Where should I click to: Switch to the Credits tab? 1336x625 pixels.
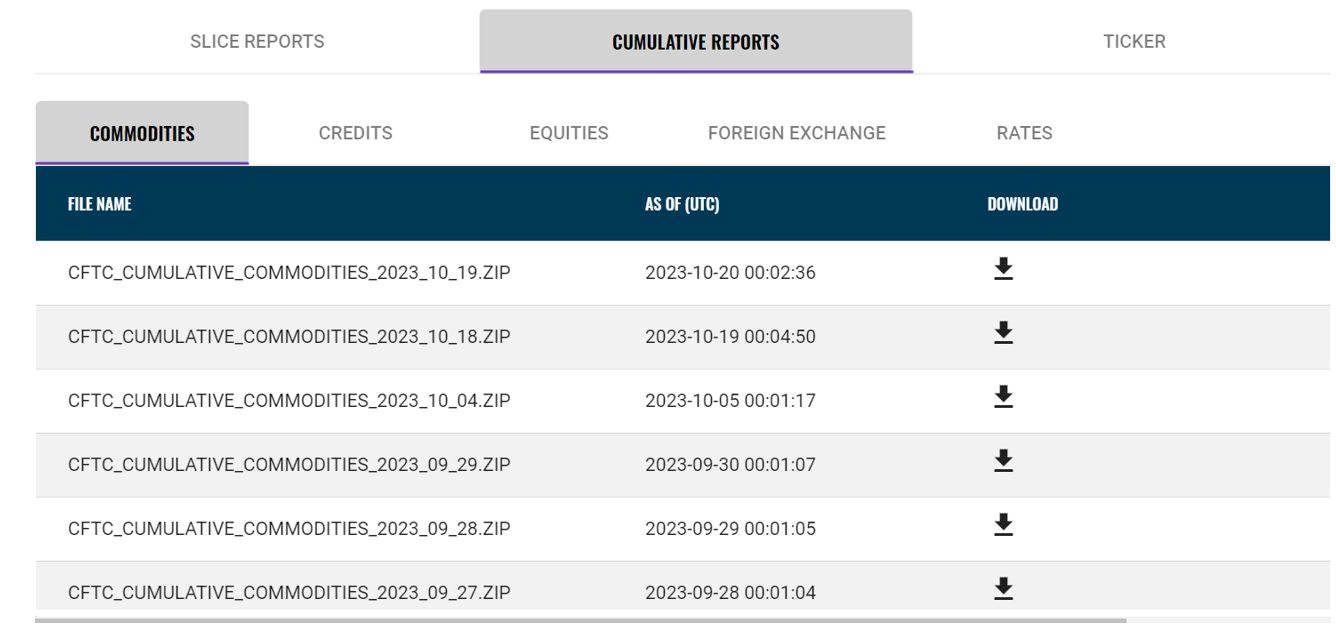tap(355, 133)
